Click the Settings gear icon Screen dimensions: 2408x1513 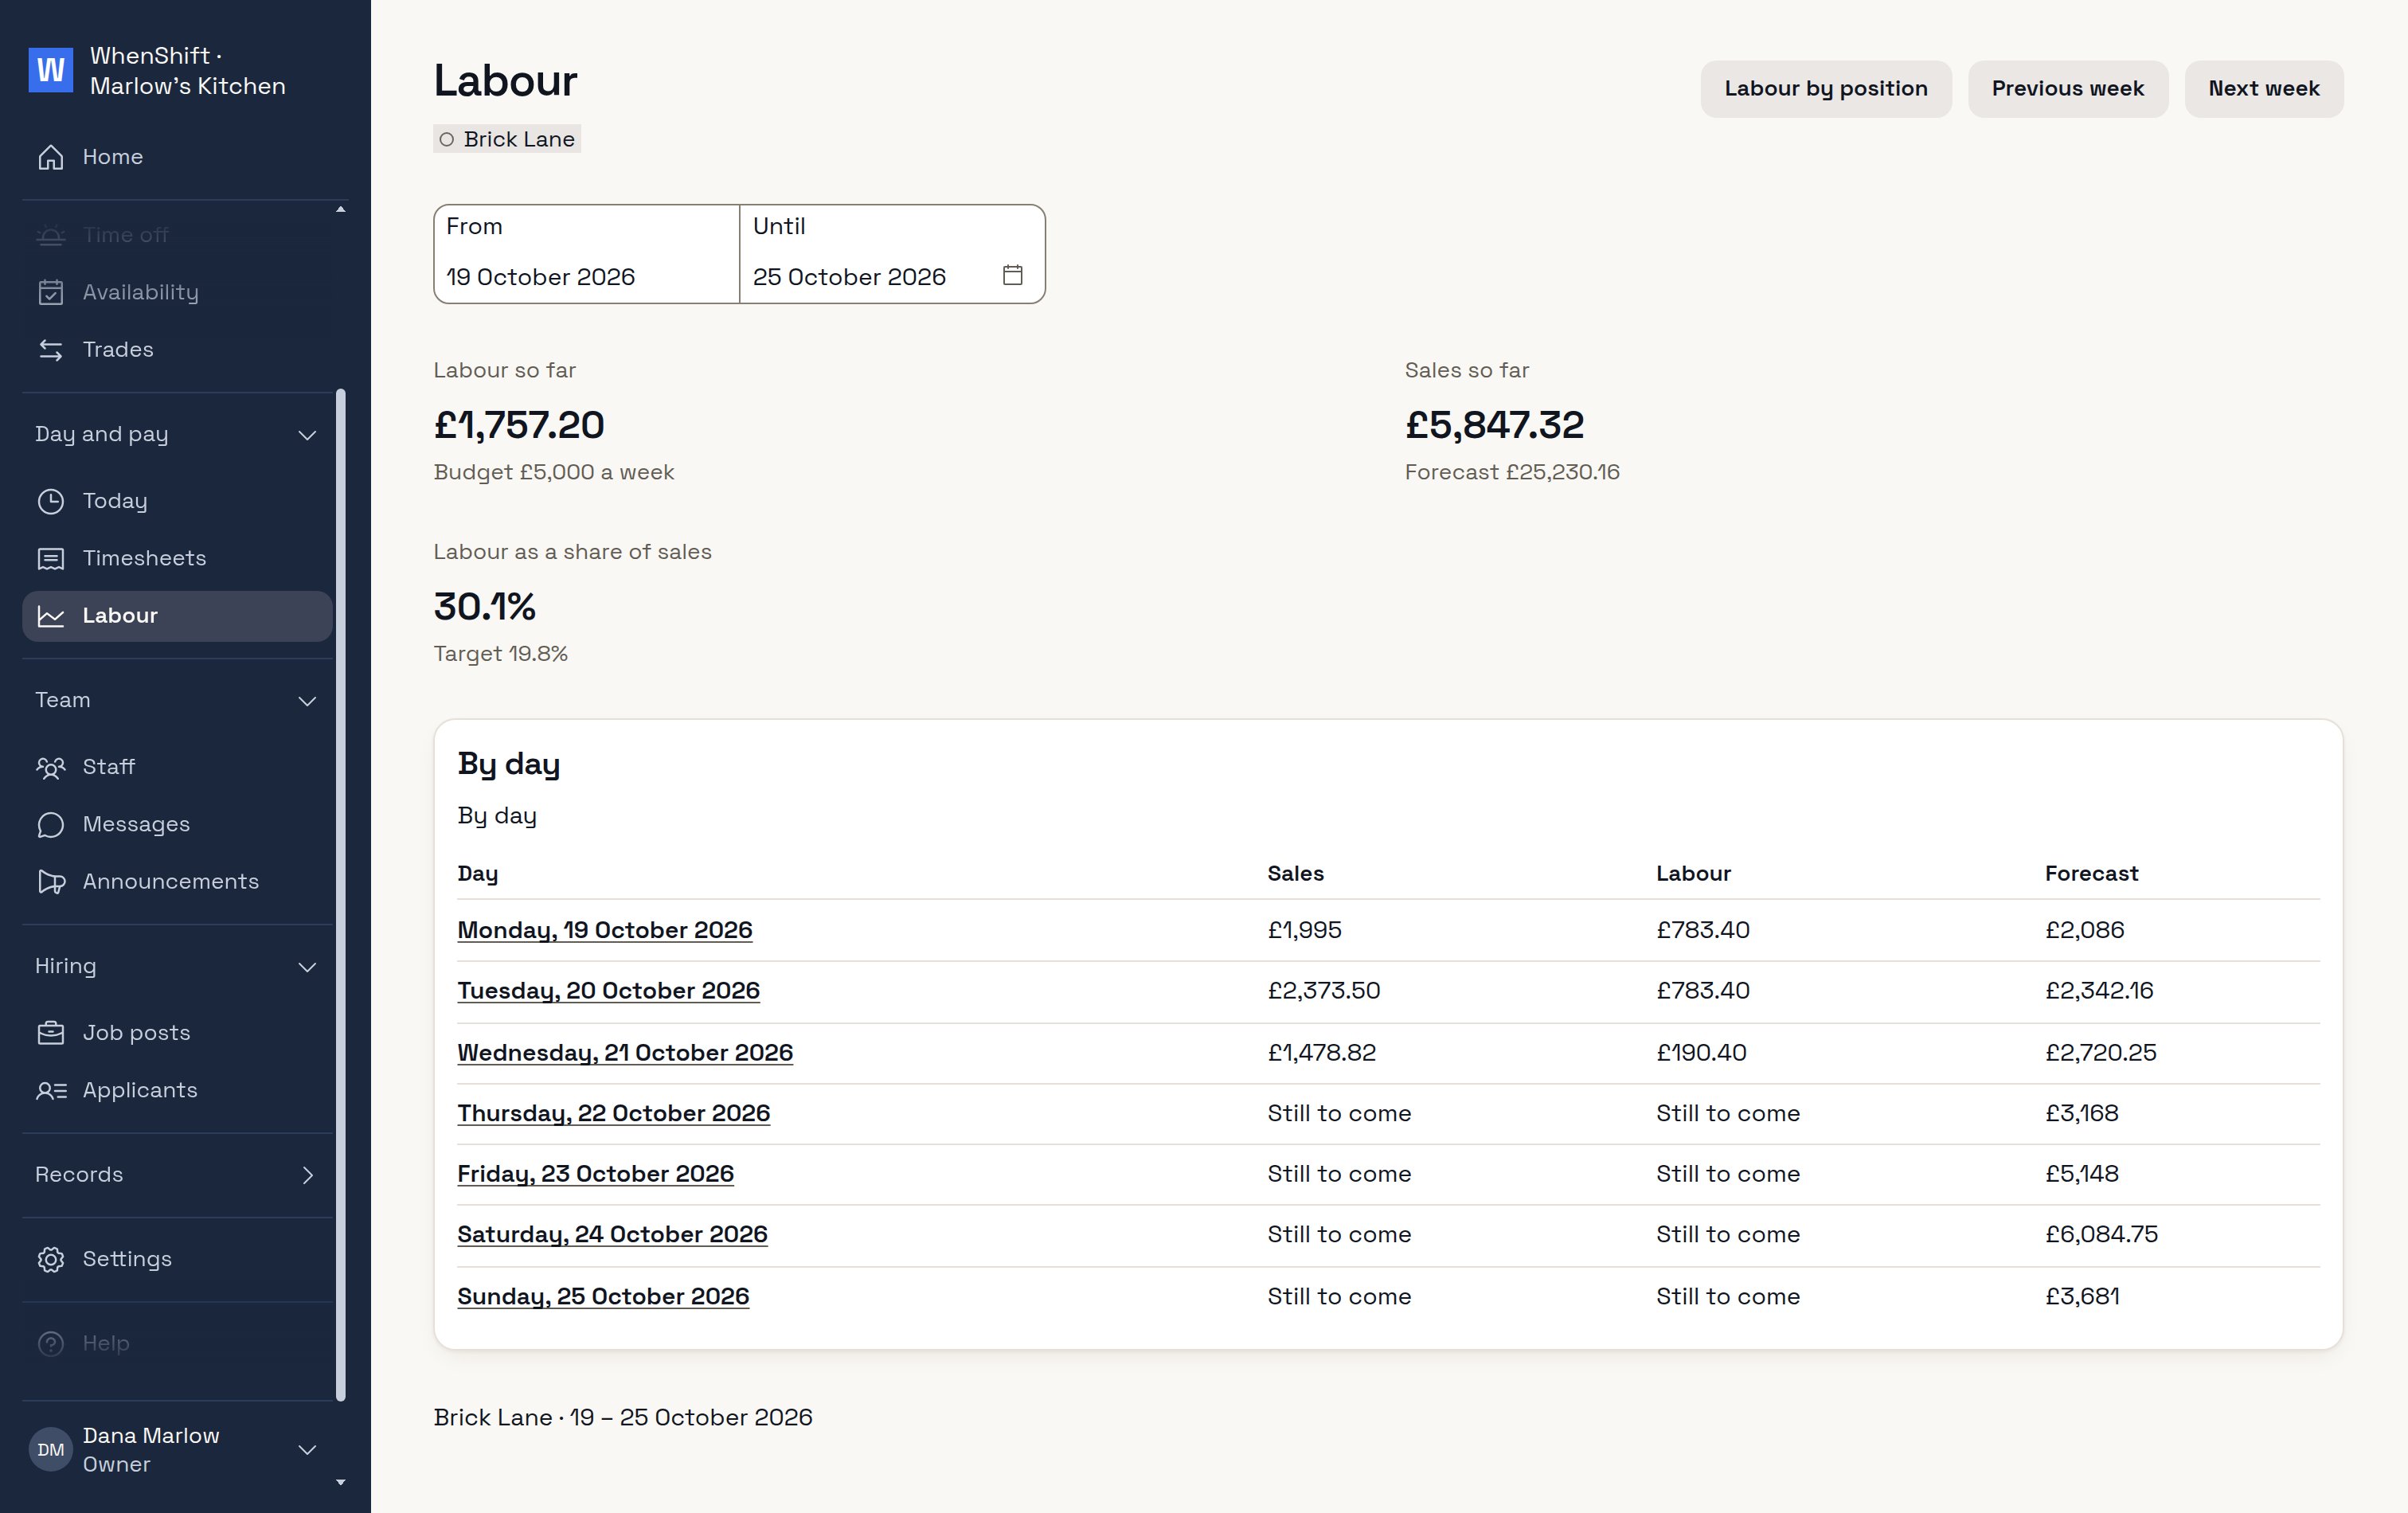click(x=51, y=1259)
